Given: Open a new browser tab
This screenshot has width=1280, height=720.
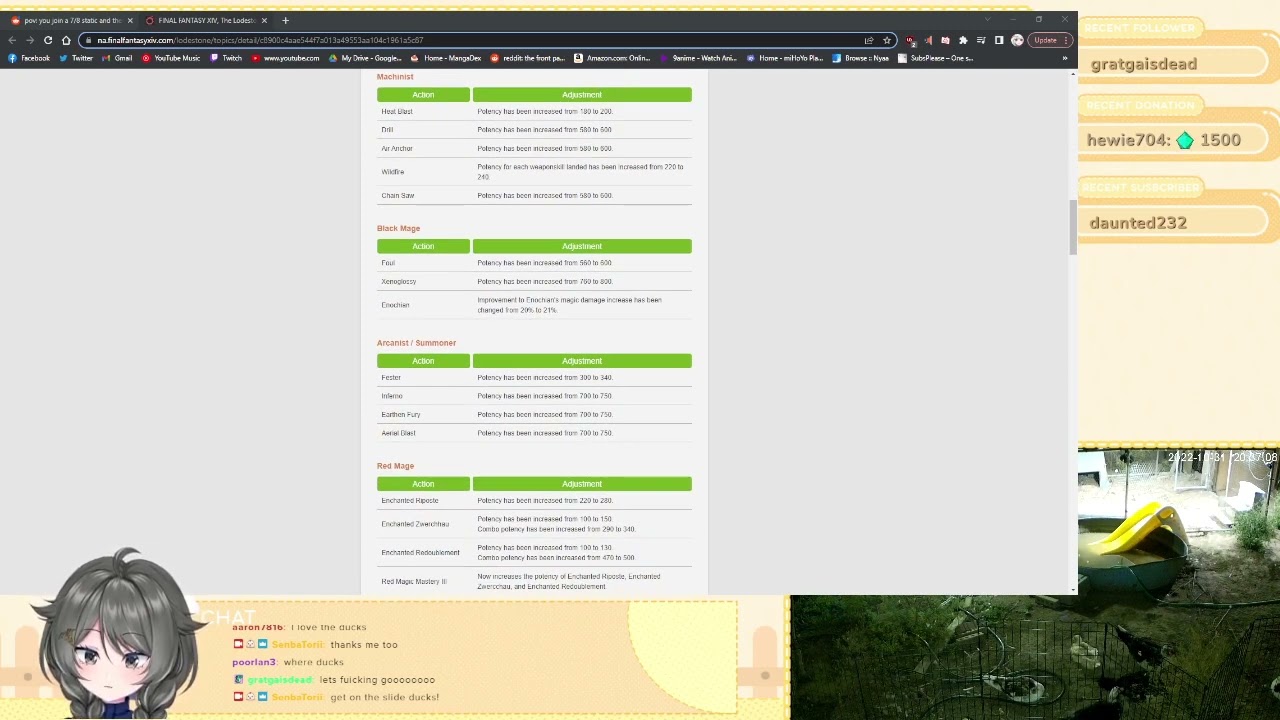Looking at the screenshot, I should [285, 20].
